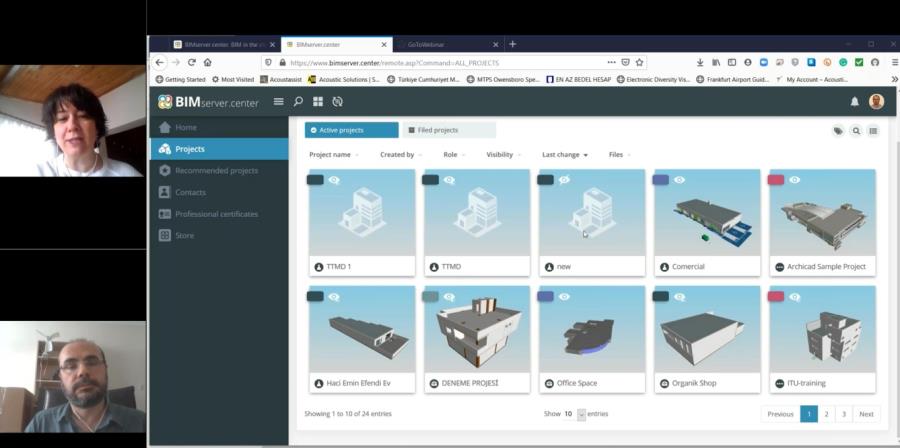Sort by Role column

tap(454, 155)
